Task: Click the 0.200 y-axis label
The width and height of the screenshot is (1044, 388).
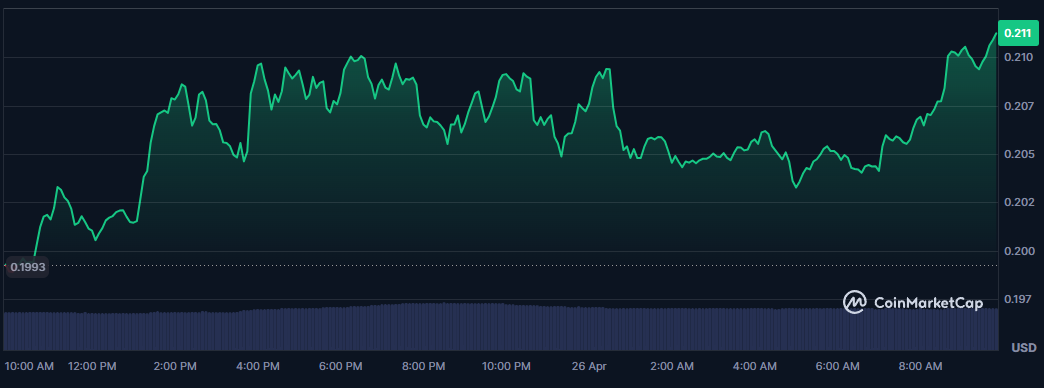Action: coord(1019,251)
